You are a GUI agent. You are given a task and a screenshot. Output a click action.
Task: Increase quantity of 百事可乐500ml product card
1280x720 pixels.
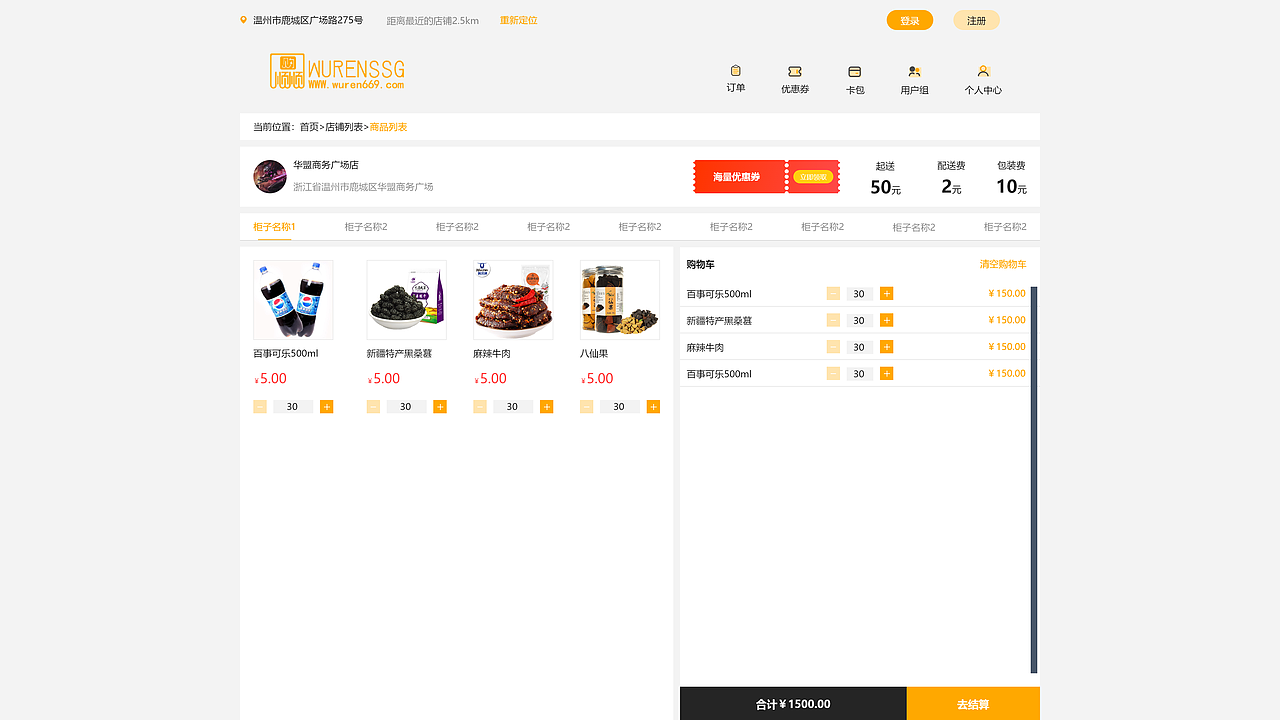point(327,406)
